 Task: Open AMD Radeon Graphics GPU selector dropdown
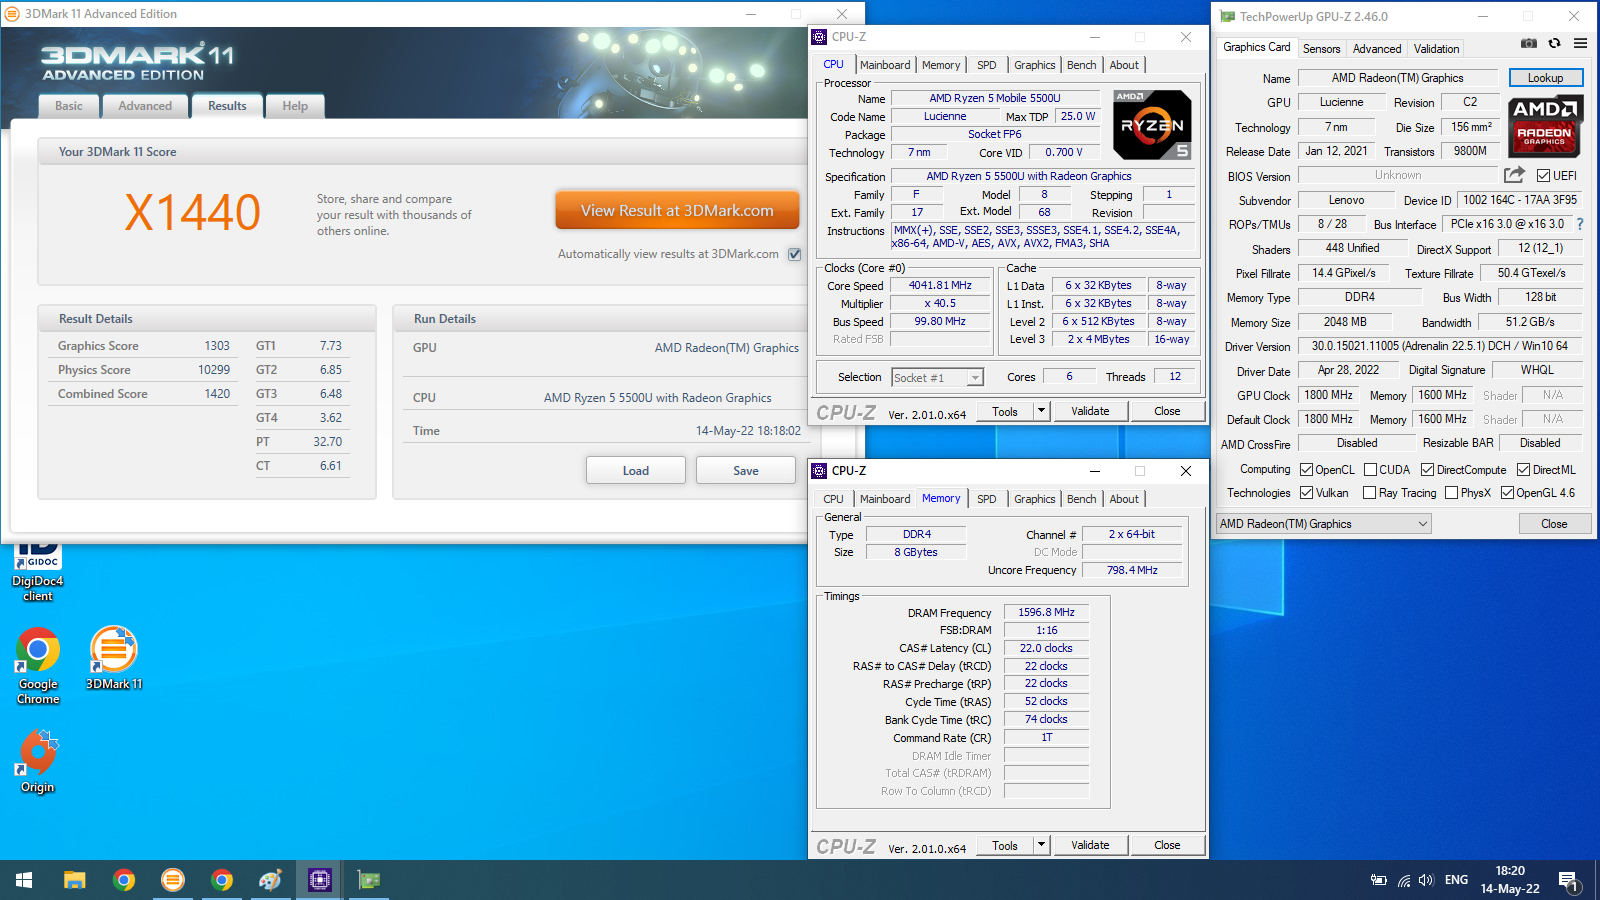(x=1324, y=524)
